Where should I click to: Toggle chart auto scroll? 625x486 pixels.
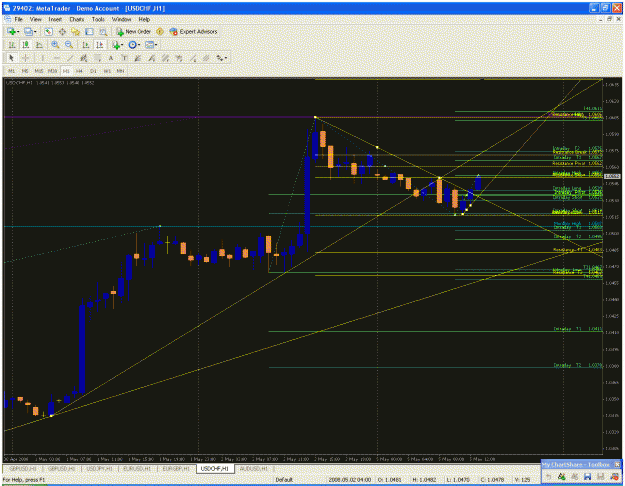(x=85, y=45)
